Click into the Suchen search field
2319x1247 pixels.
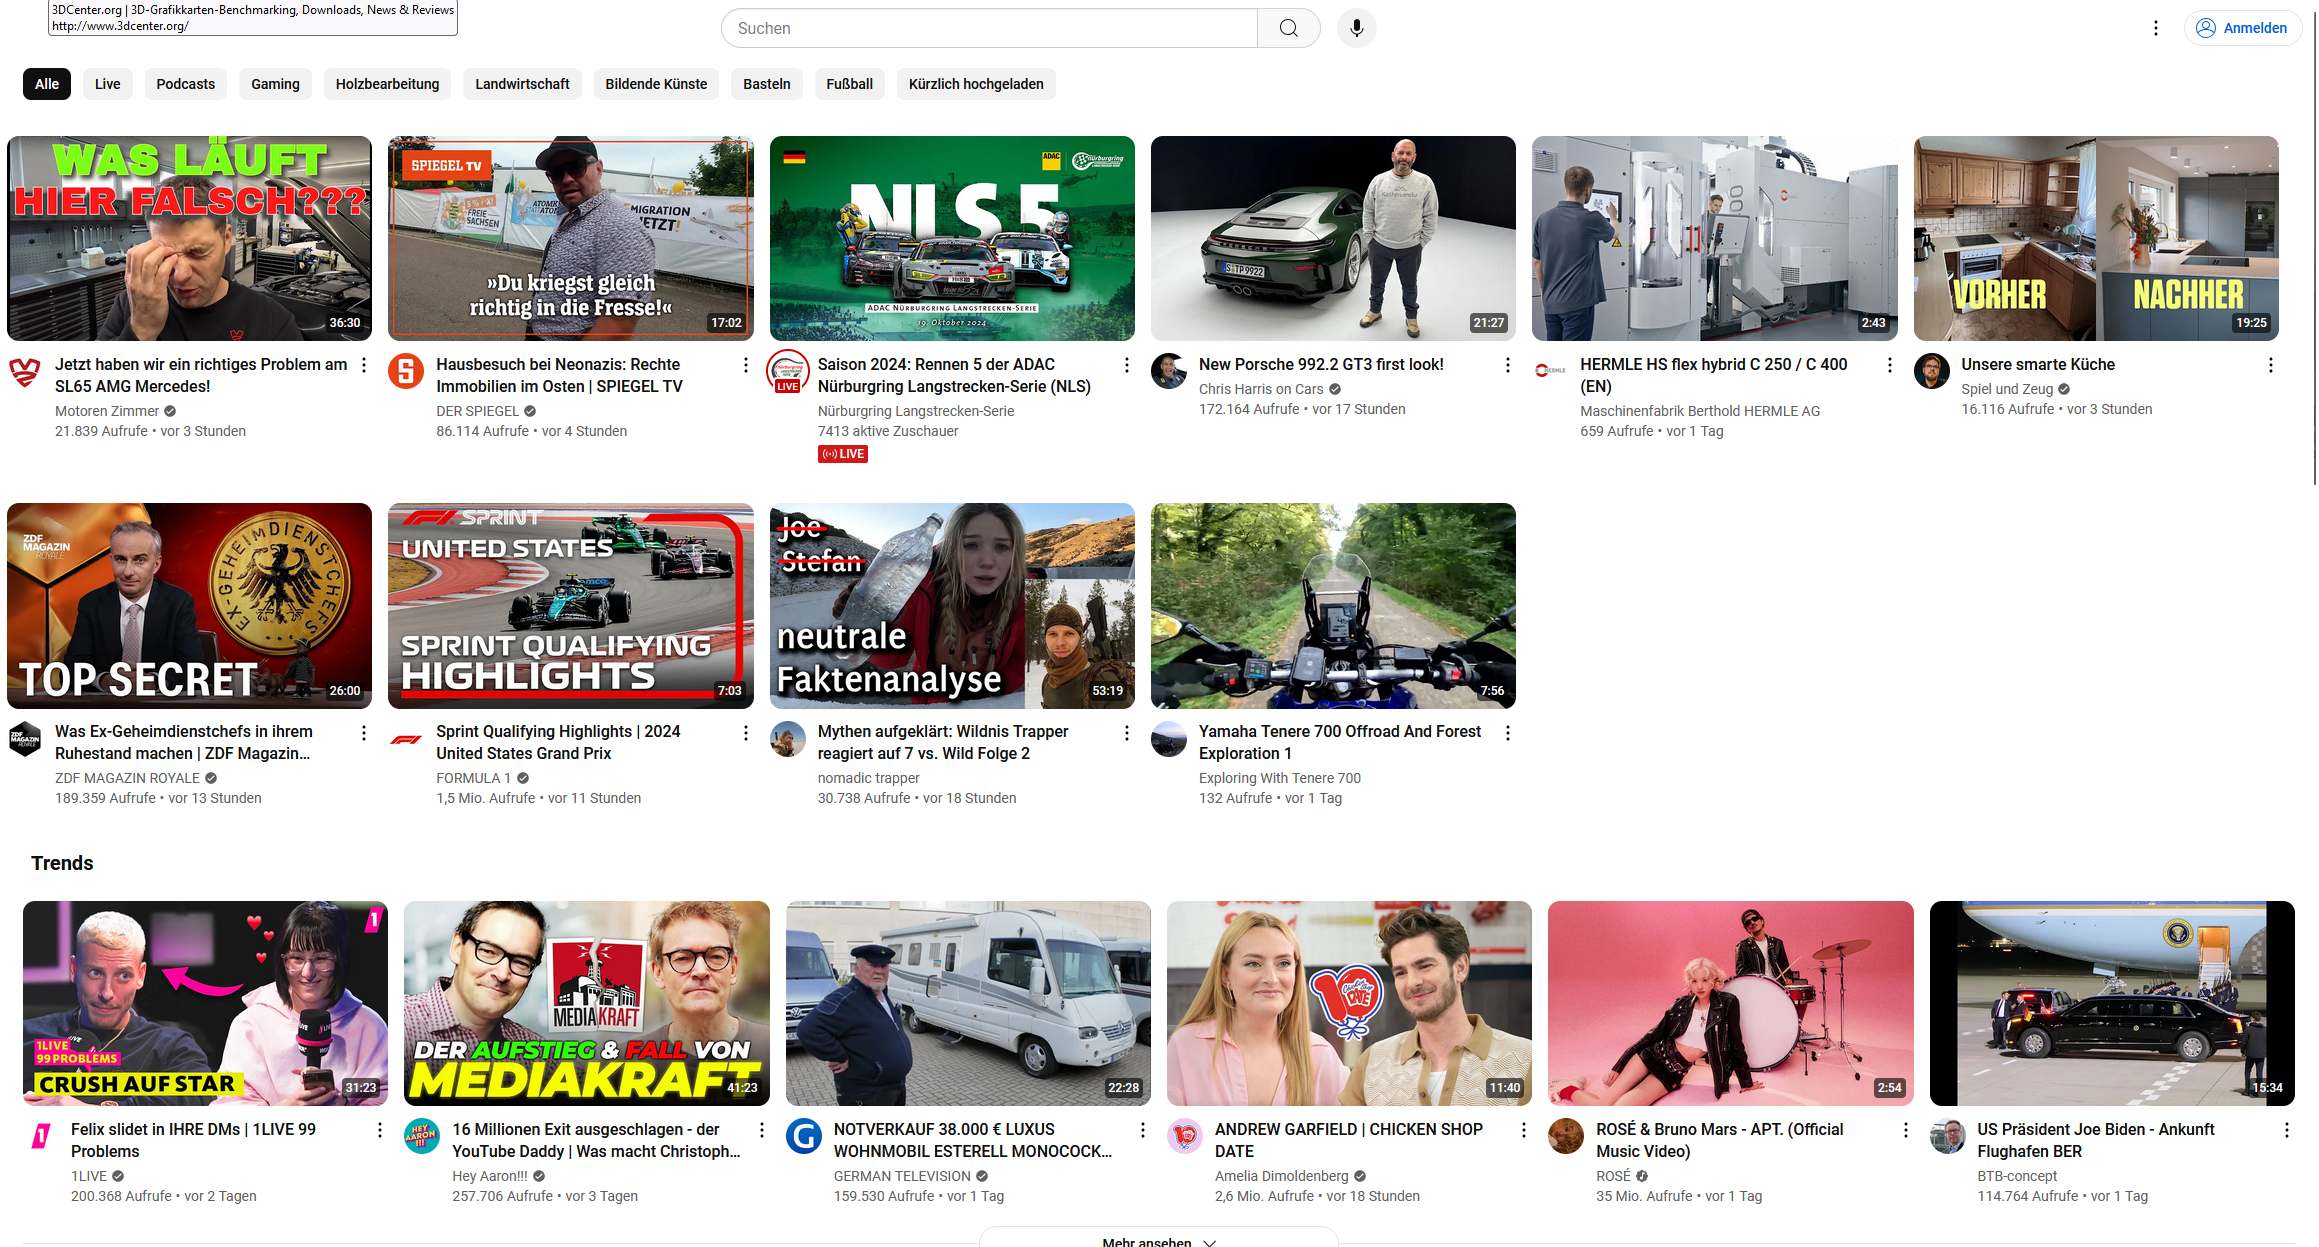click(x=990, y=28)
